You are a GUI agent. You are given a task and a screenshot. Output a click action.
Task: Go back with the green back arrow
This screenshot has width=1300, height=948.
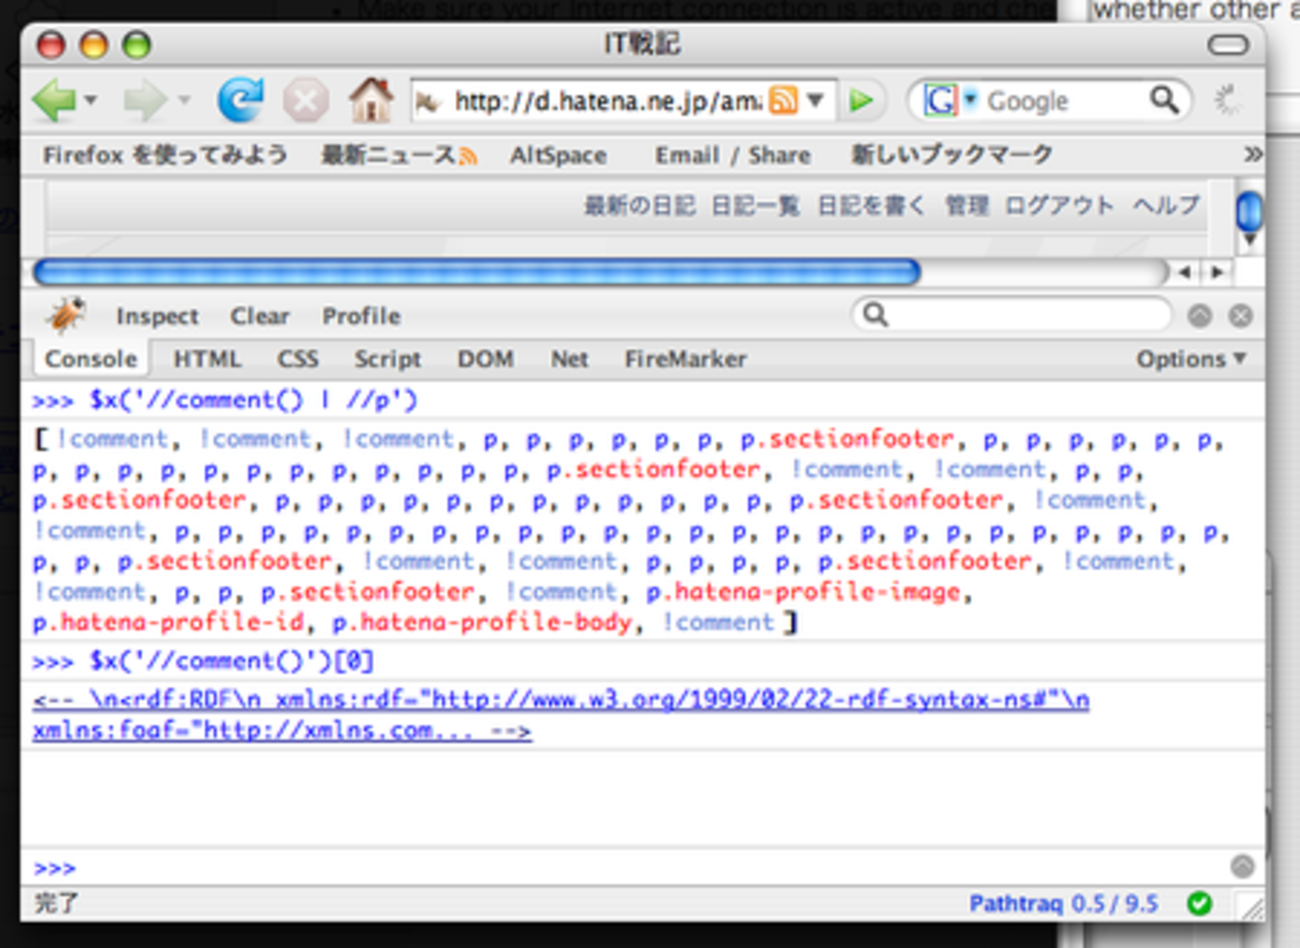pyautogui.click(x=53, y=100)
